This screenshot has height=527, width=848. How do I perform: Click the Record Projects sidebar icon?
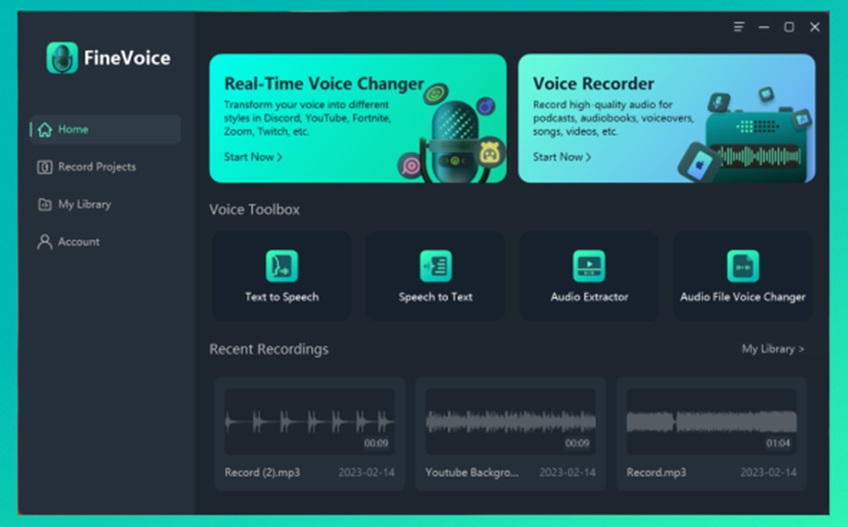(x=44, y=167)
